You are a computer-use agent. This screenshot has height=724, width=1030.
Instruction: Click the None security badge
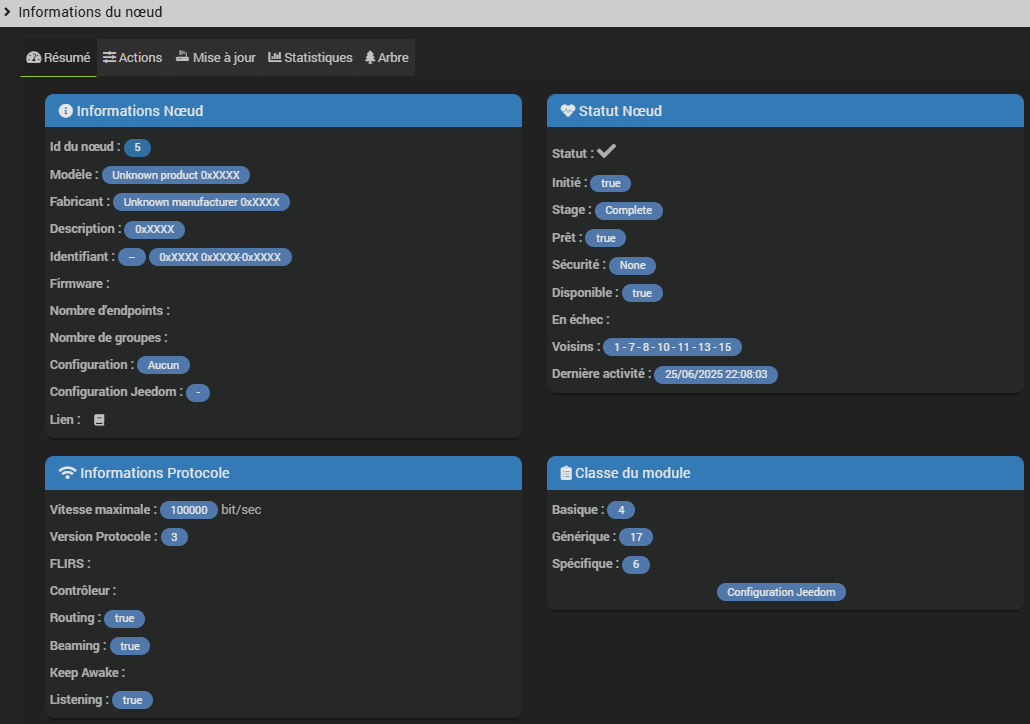point(632,265)
